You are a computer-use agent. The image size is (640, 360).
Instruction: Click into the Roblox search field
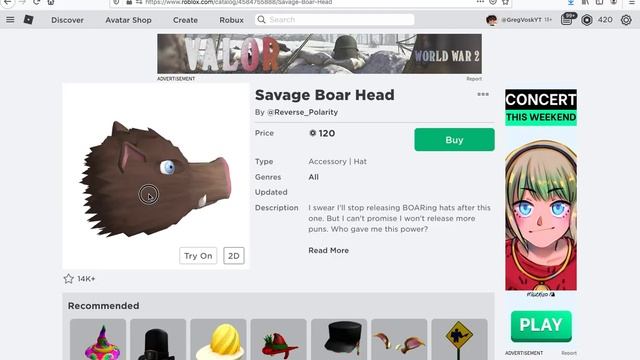335,20
